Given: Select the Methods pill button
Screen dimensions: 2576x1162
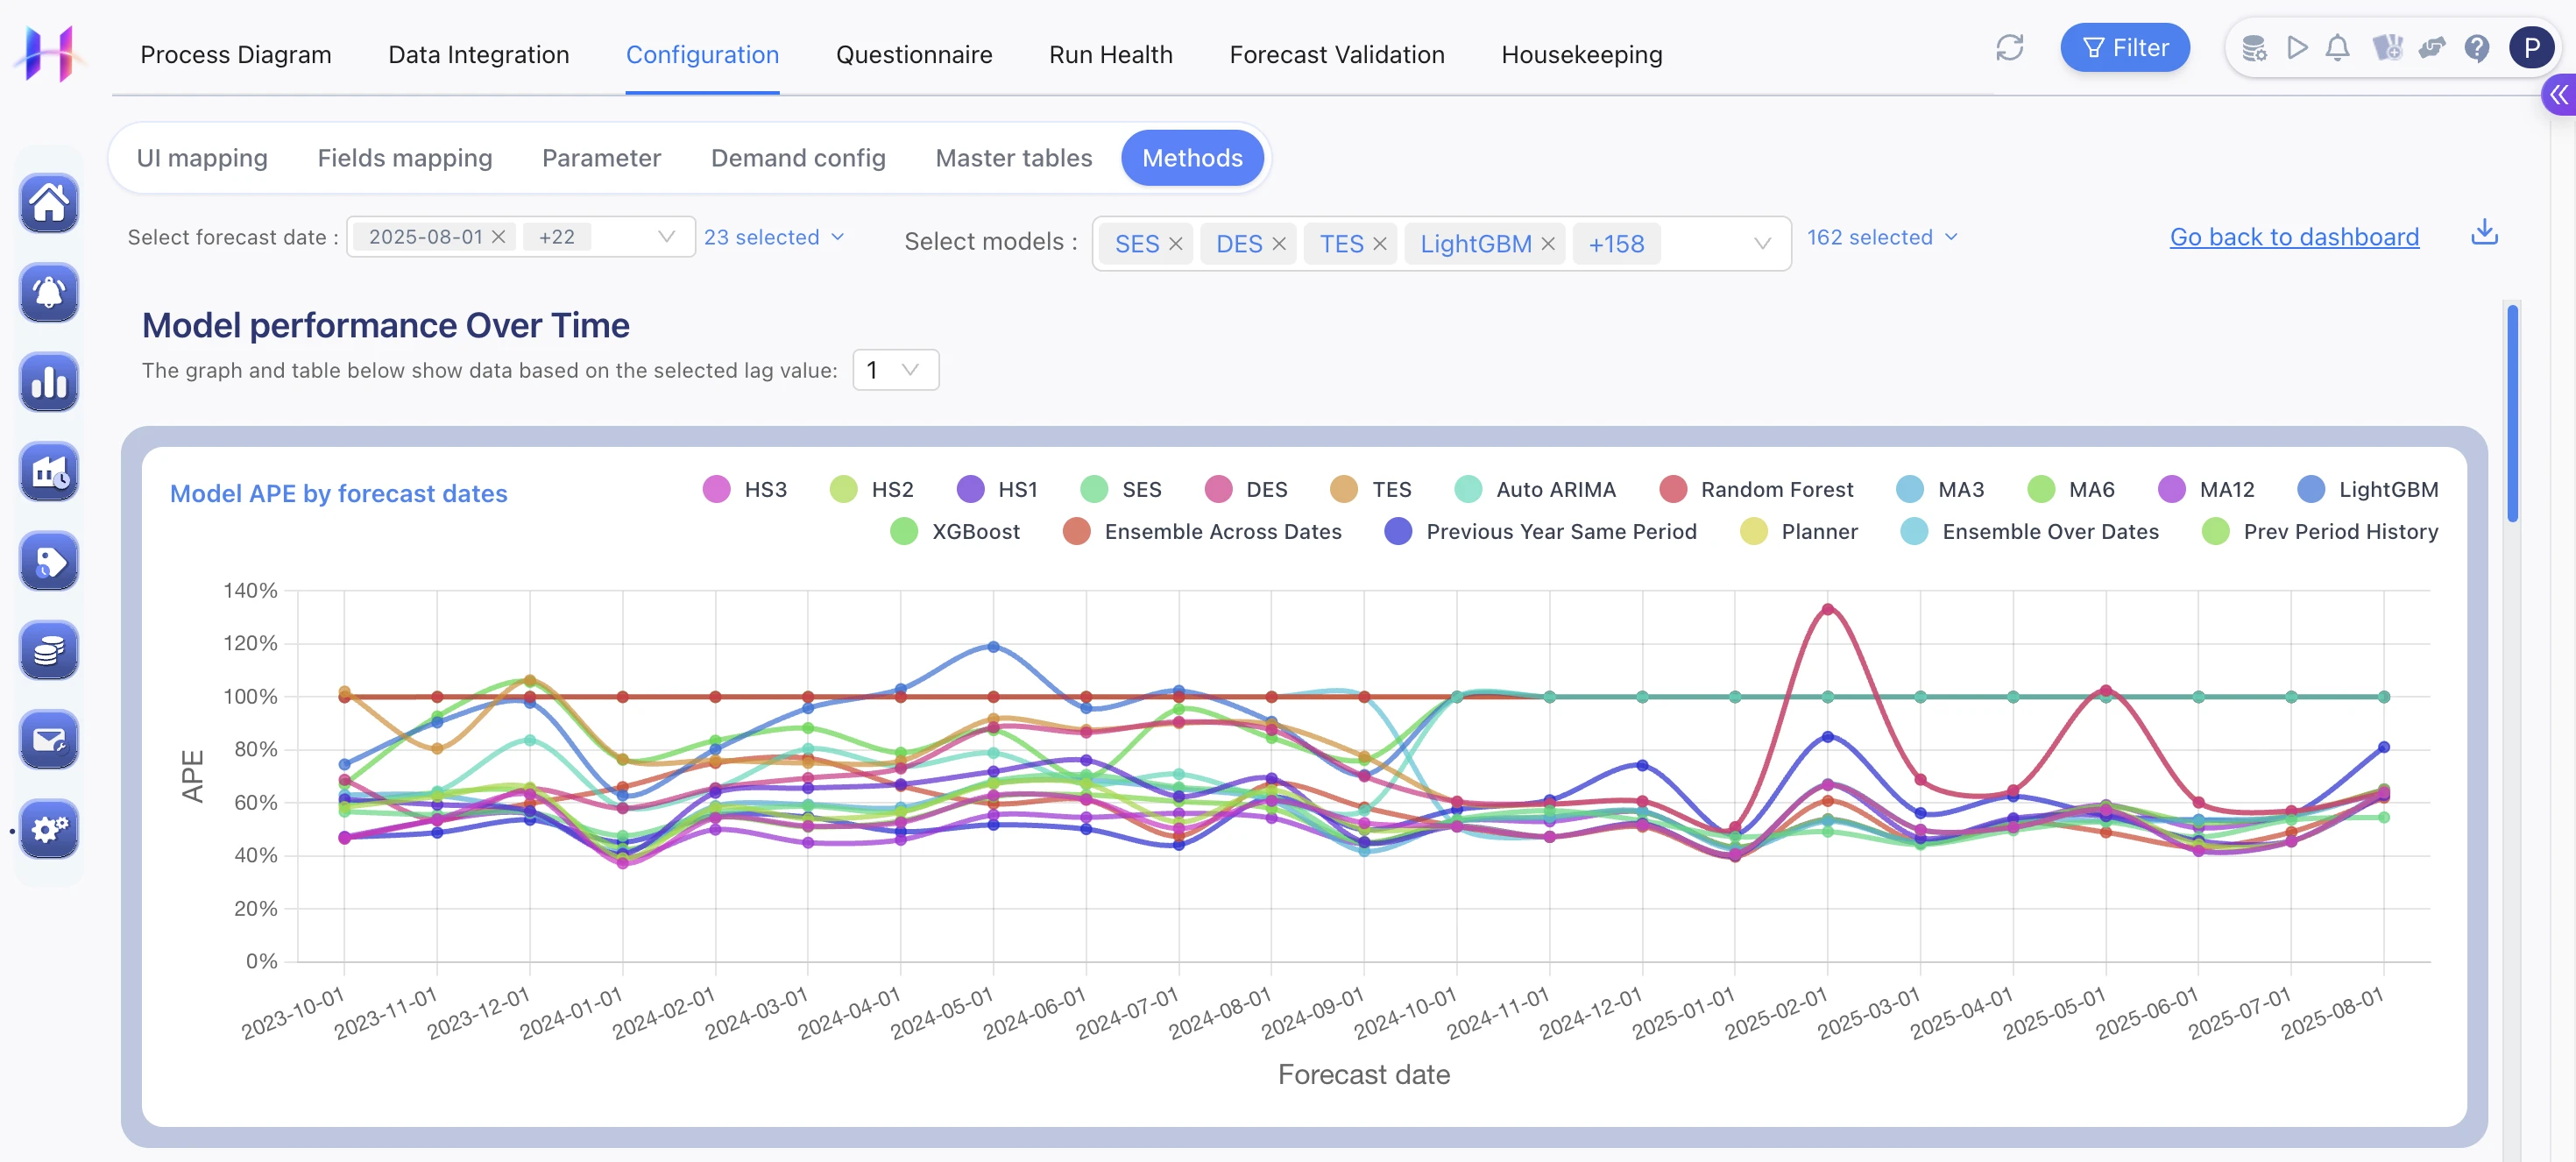Looking at the screenshot, I should (1192, 158).
